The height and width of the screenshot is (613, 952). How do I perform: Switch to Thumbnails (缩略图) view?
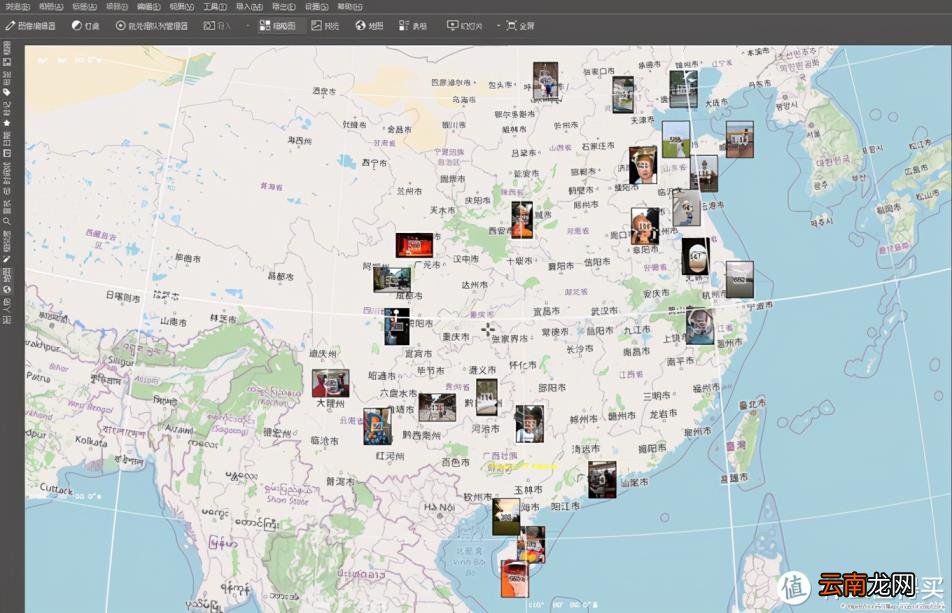278,26
